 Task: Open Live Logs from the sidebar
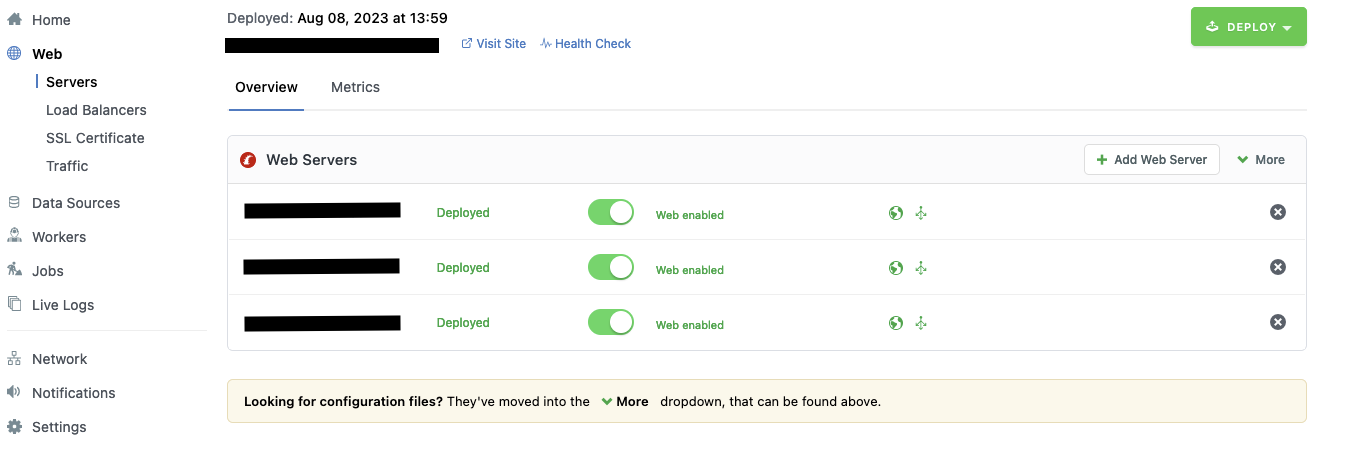(63, 305)
